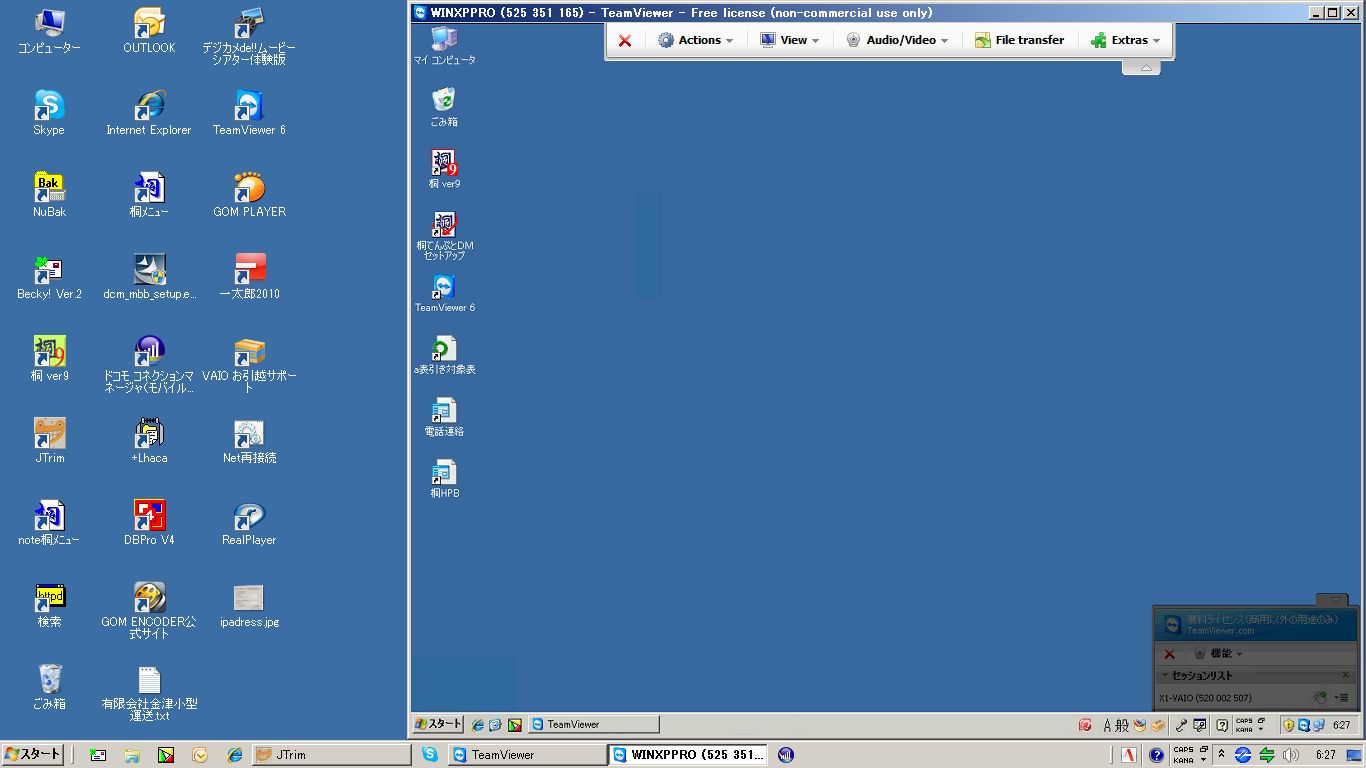This screenshot has height=768, width=1366.
Task: Select the VAIO お引越サポート shortcut
Action: [249, 365]
